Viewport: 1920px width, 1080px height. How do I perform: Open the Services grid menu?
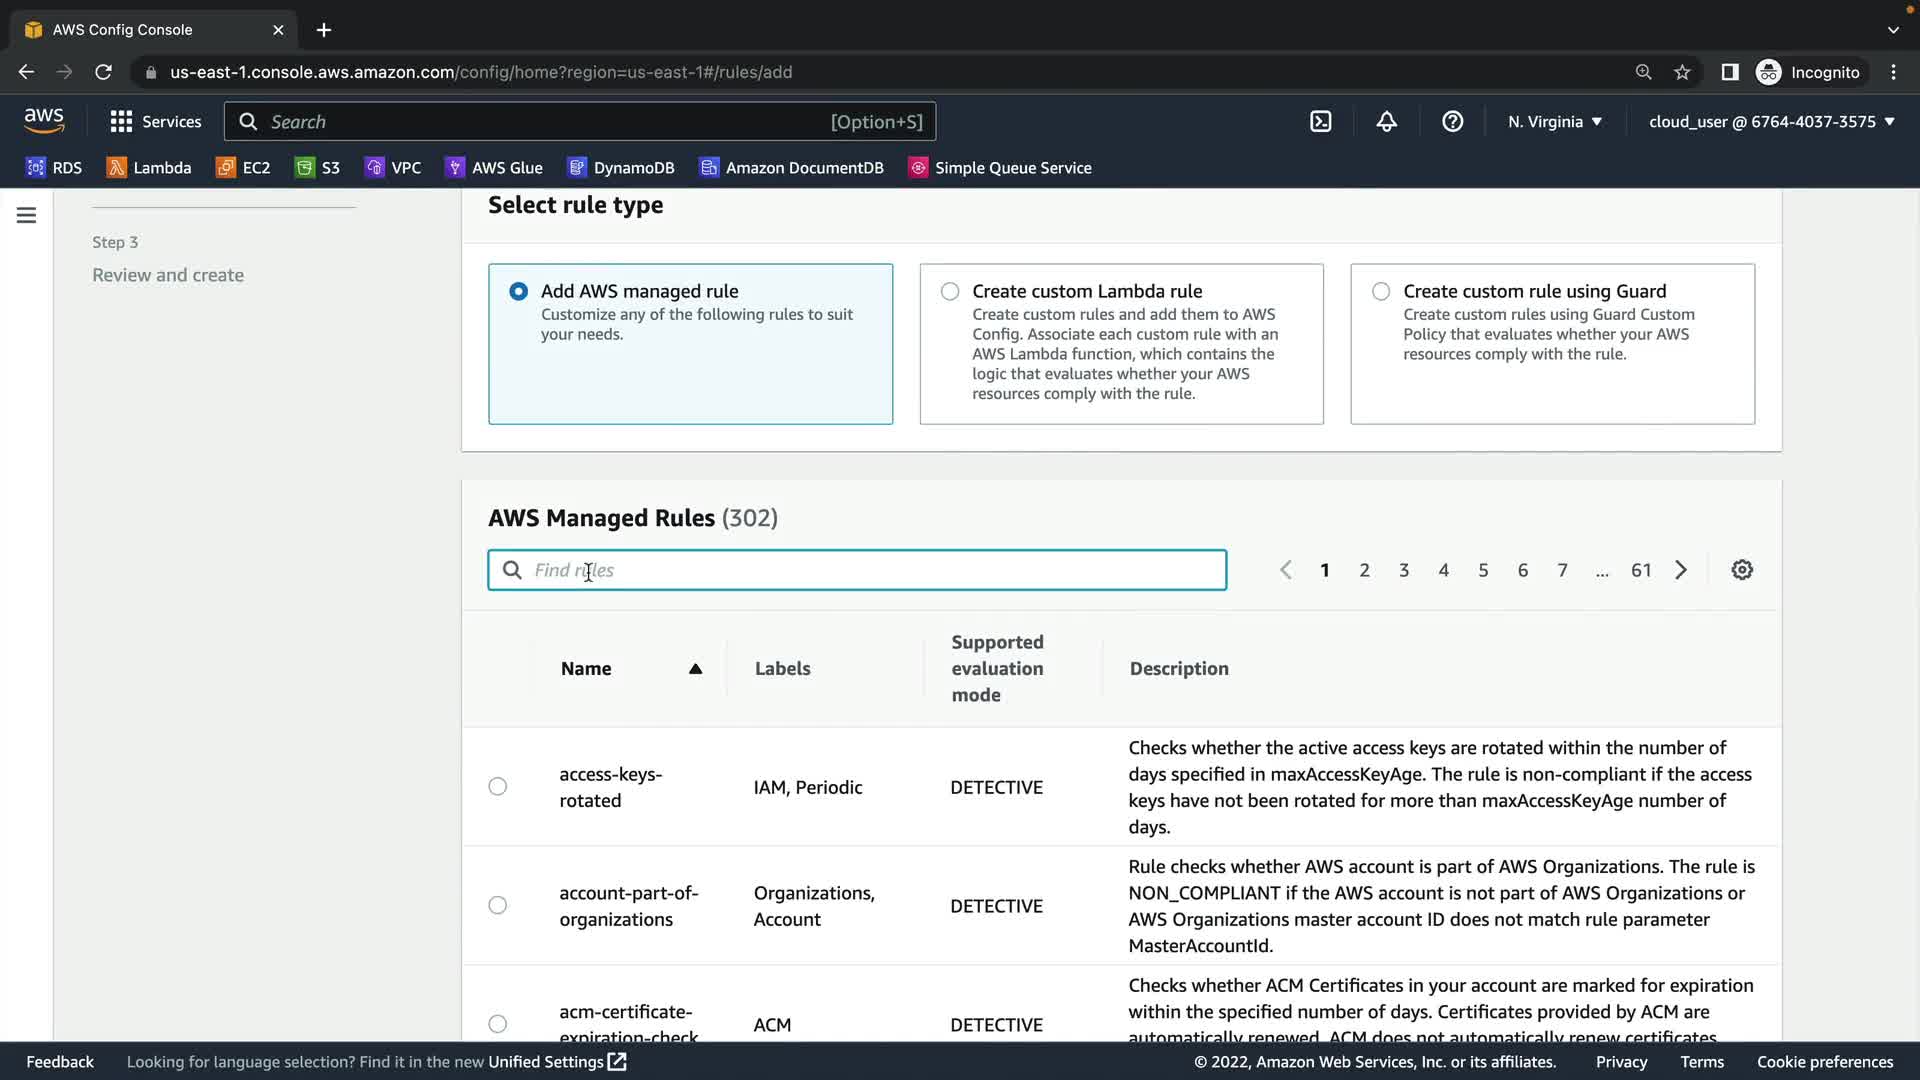(155, 122)
